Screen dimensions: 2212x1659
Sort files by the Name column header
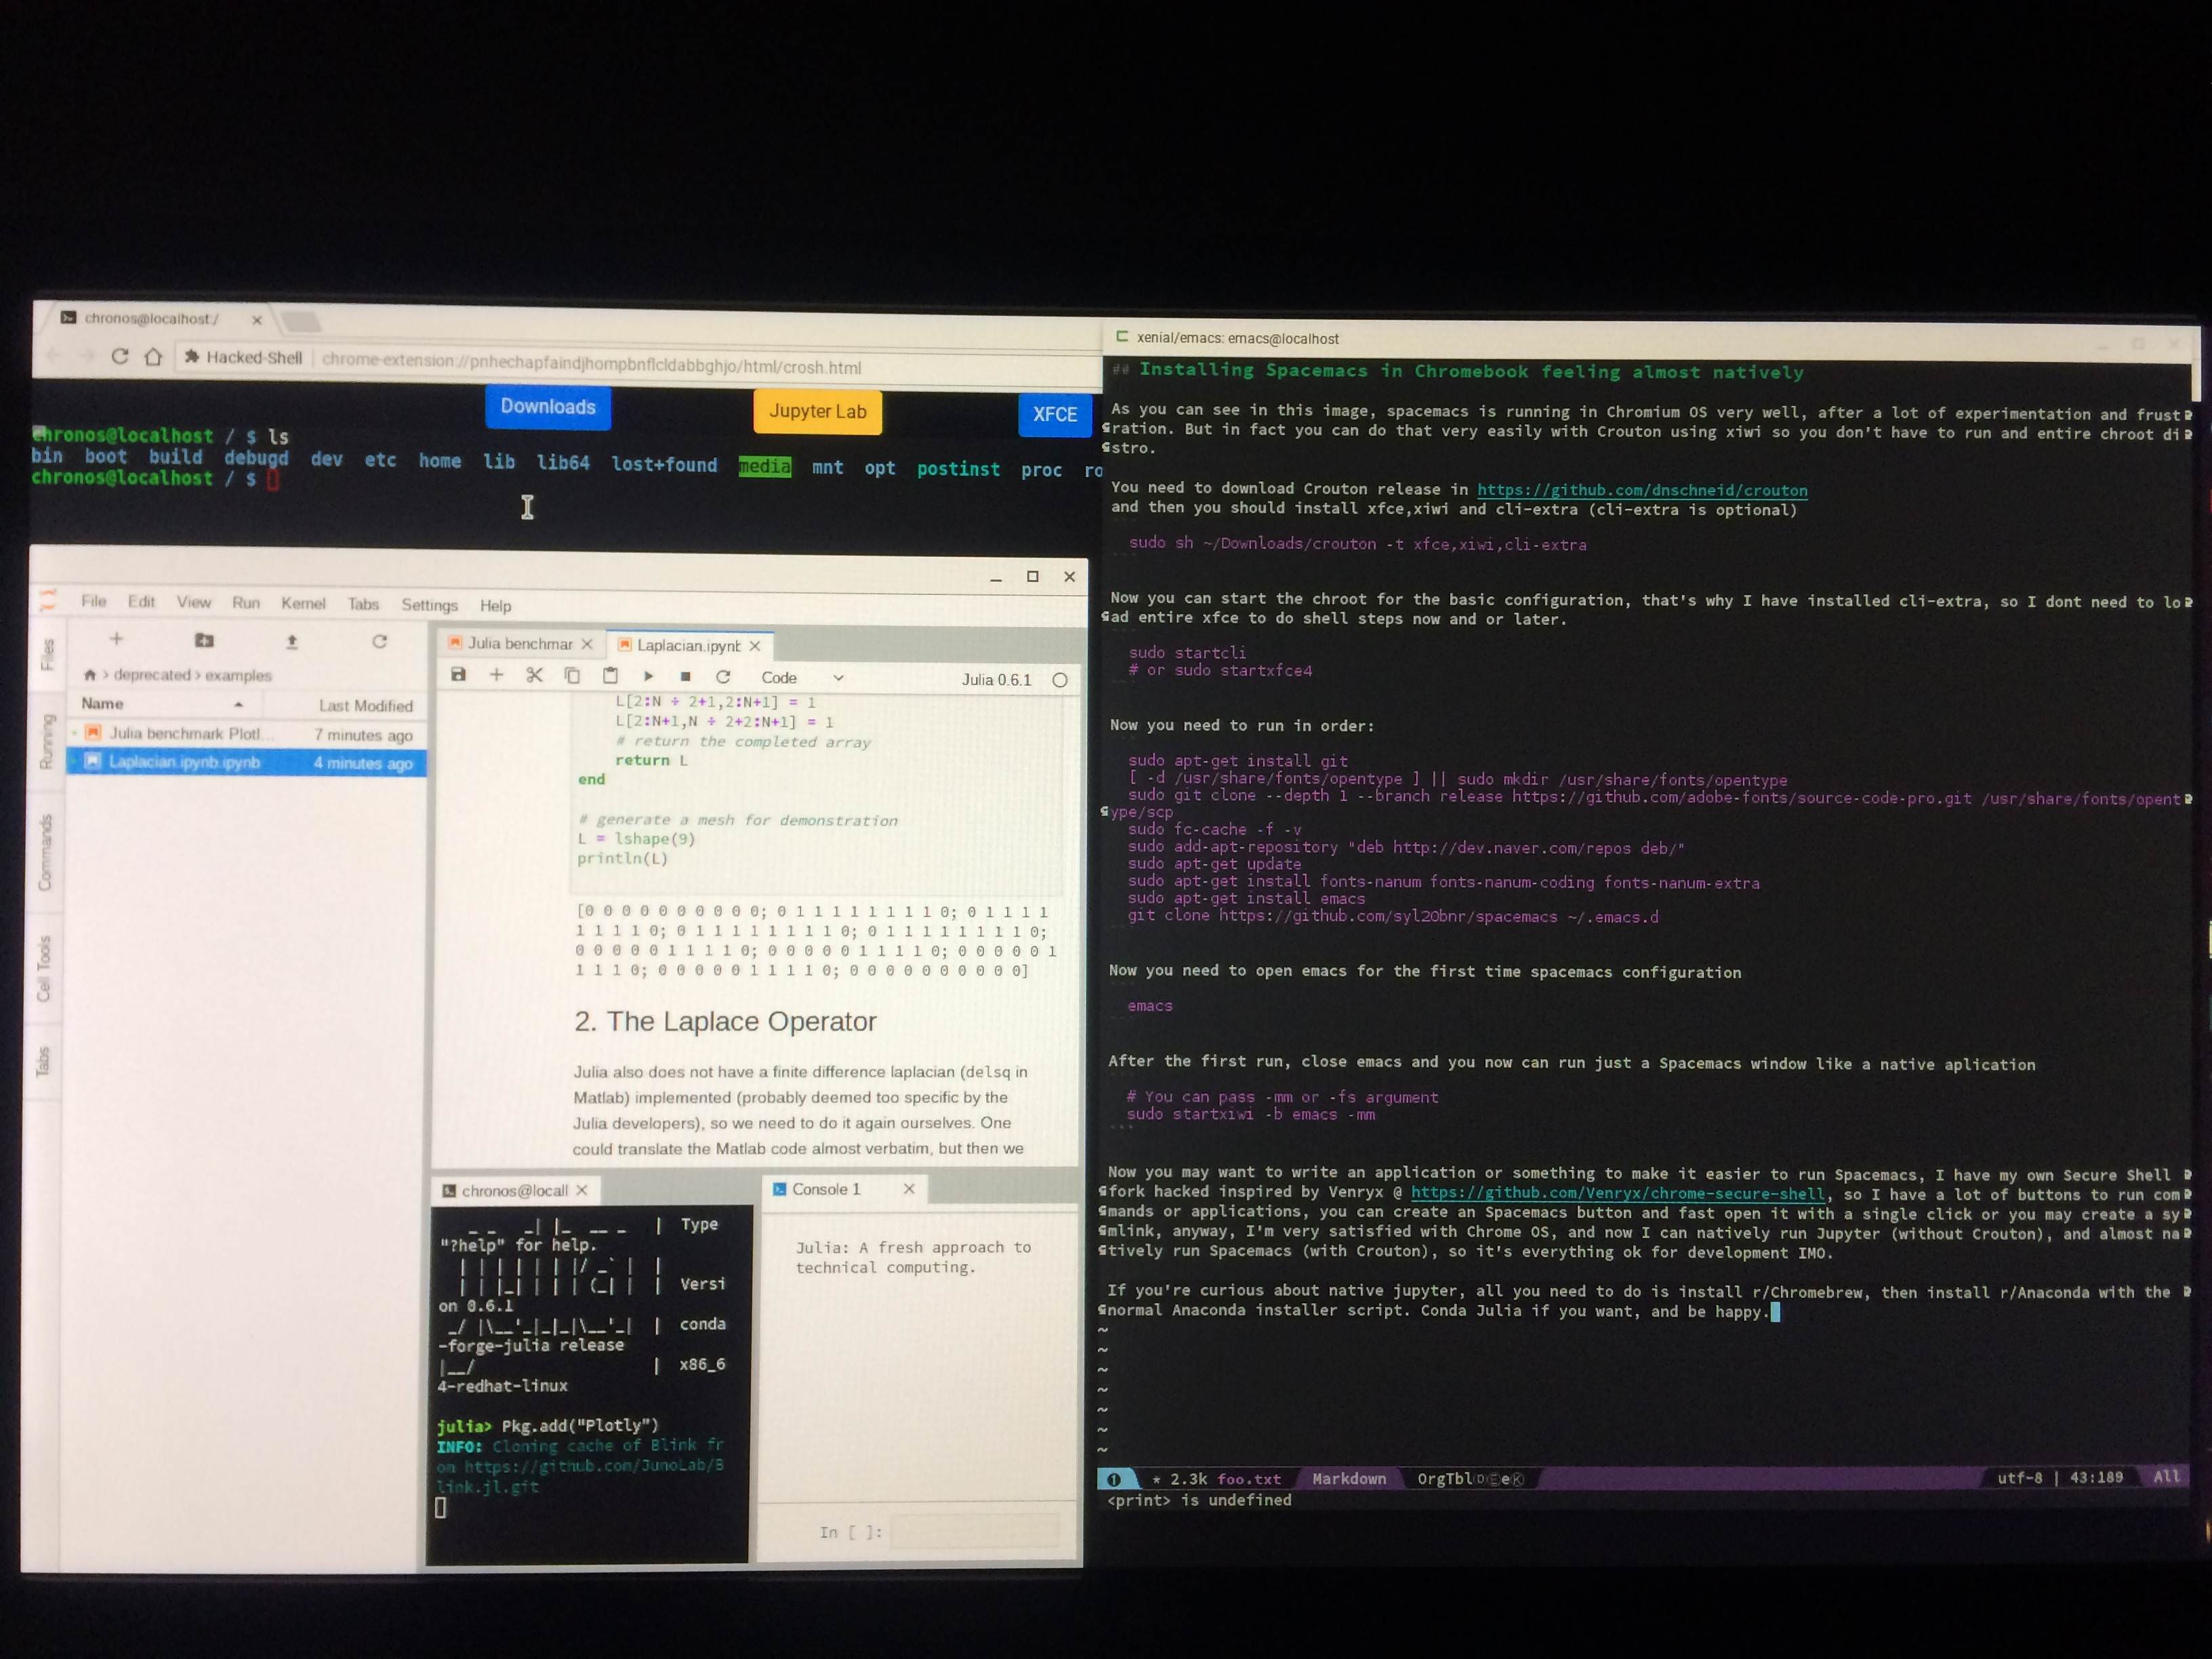(103, 704)
